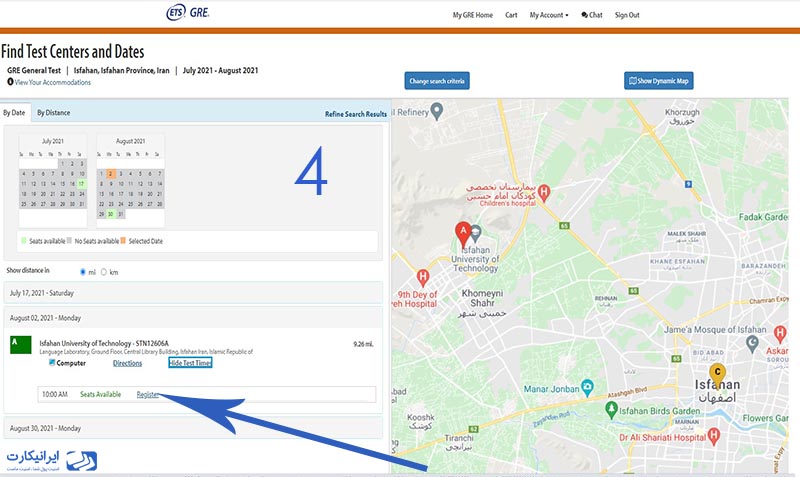Expand the August 30, 2021 - Monday section

193,428
